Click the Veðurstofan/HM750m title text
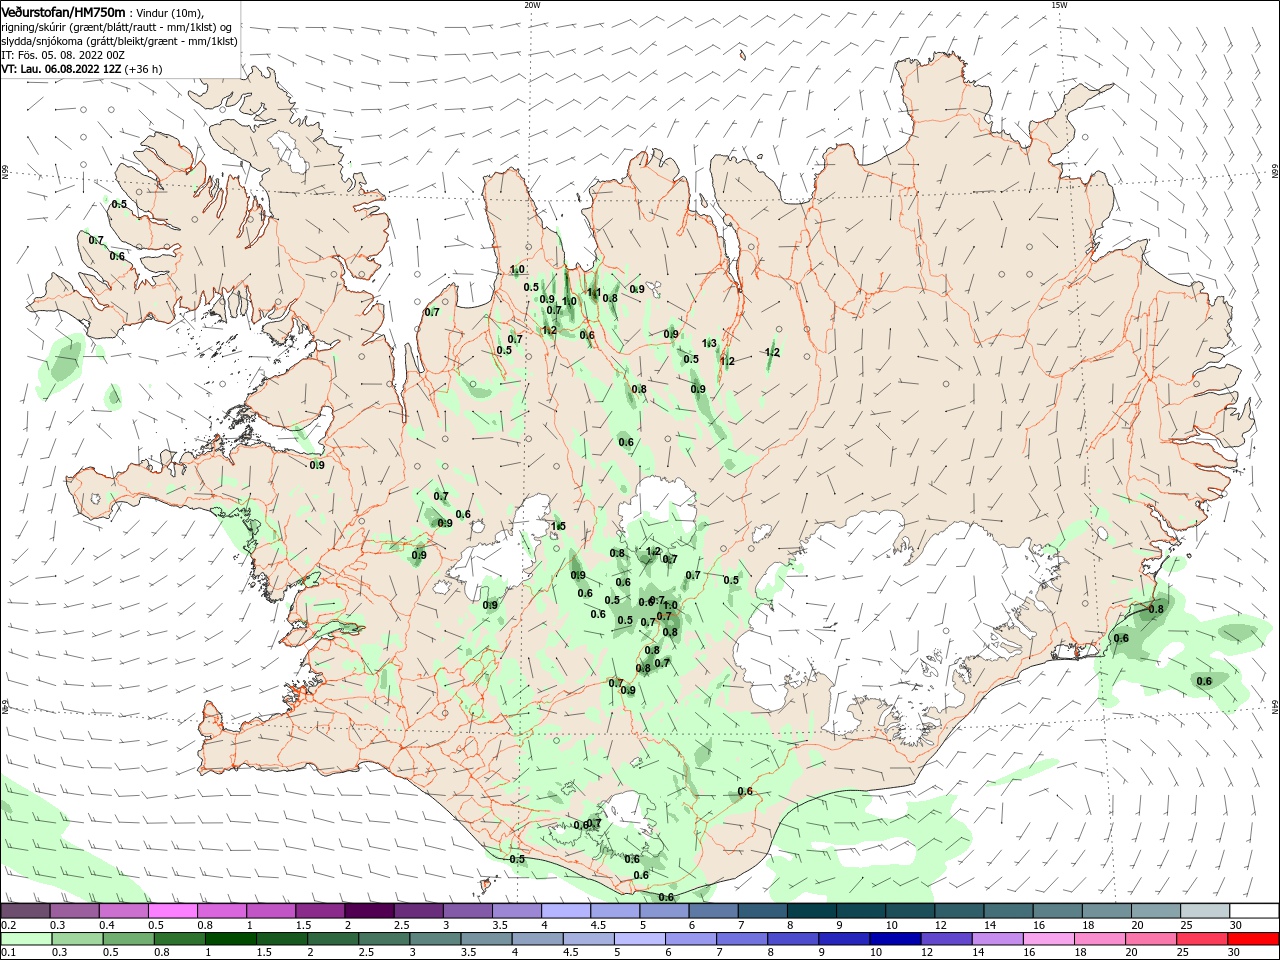Screen dimensions: 1280x960 pyautogui.click(x=63, y=11)
